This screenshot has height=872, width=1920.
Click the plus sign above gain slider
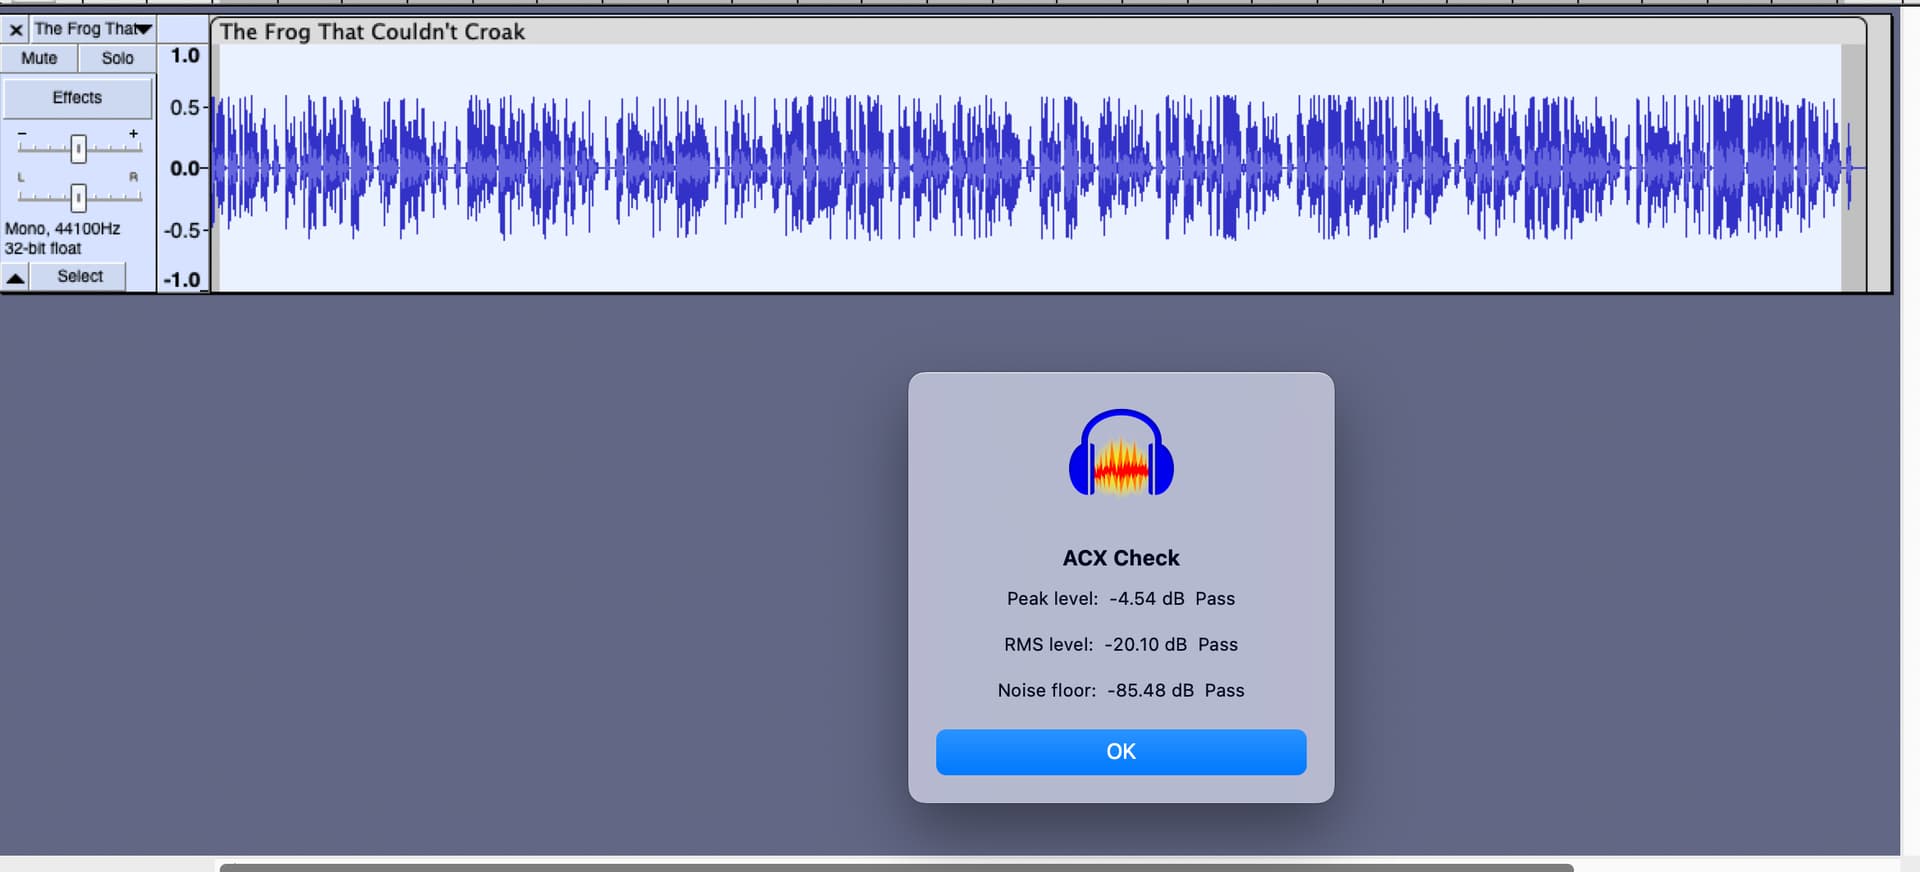[x=133, y=134]
